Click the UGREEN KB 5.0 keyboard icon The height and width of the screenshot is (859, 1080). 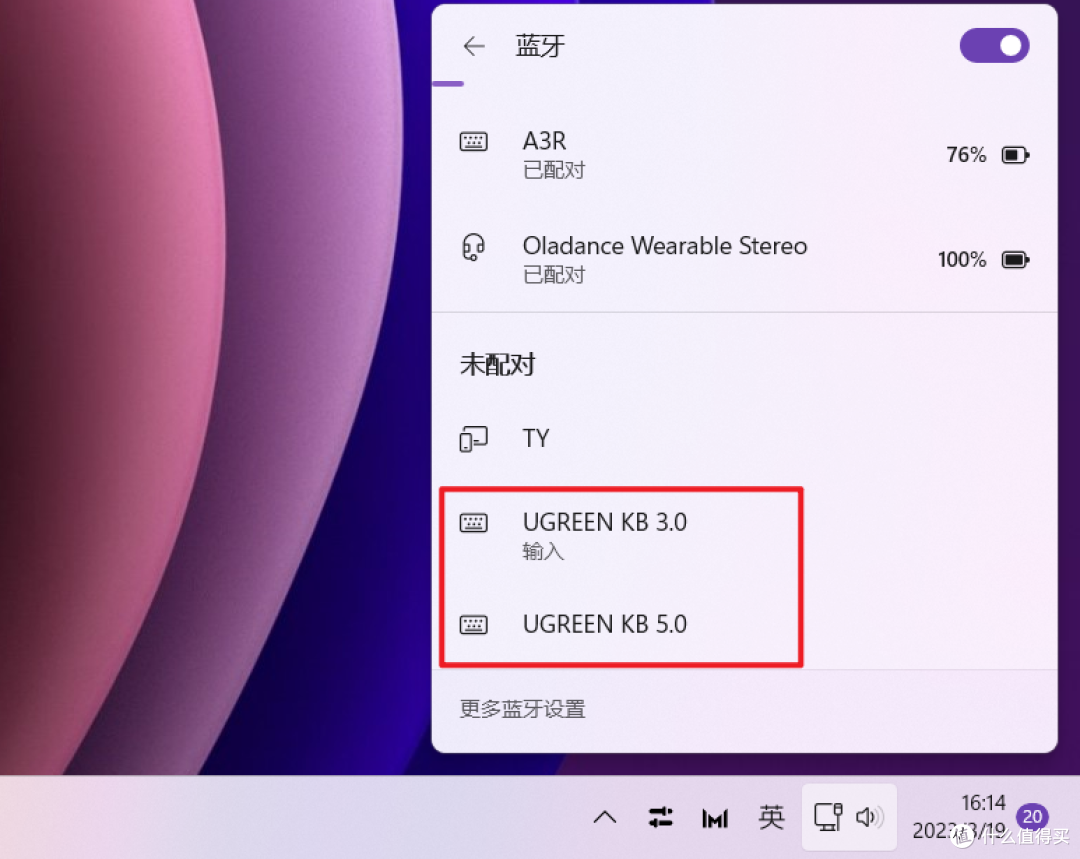tap(473, 625)
